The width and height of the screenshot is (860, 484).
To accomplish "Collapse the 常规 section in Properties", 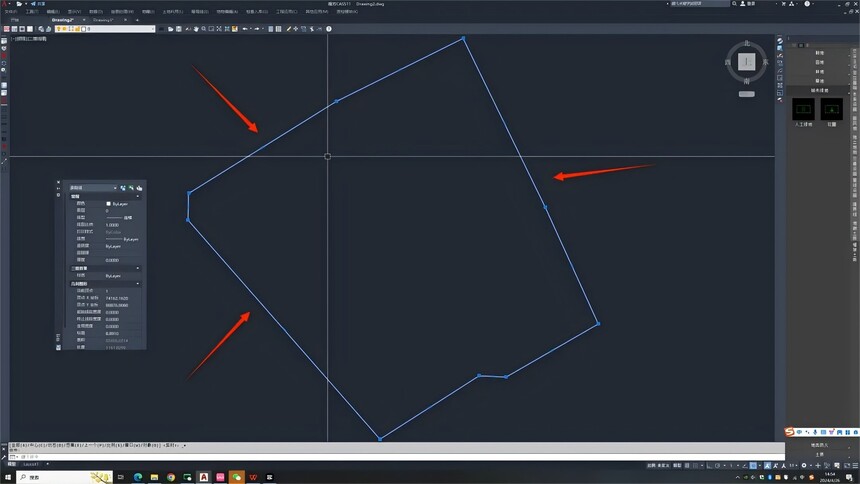I will pyautogui.click(x=138, y=196).
